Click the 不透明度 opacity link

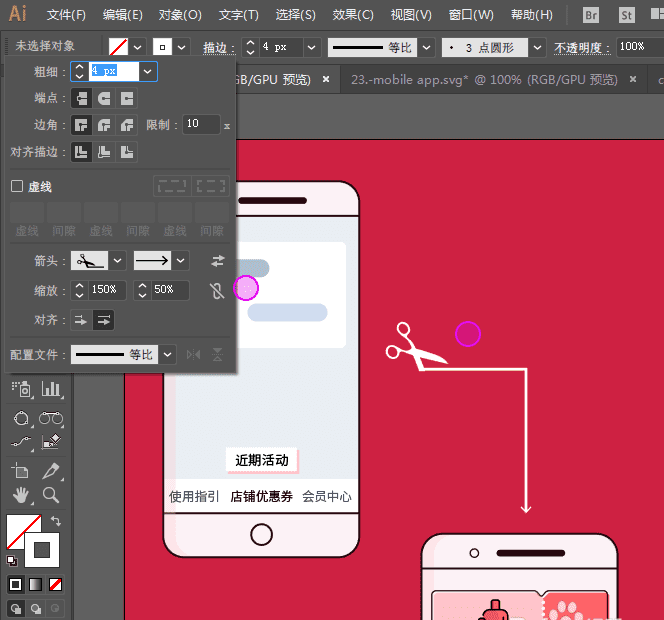point(579,47)
